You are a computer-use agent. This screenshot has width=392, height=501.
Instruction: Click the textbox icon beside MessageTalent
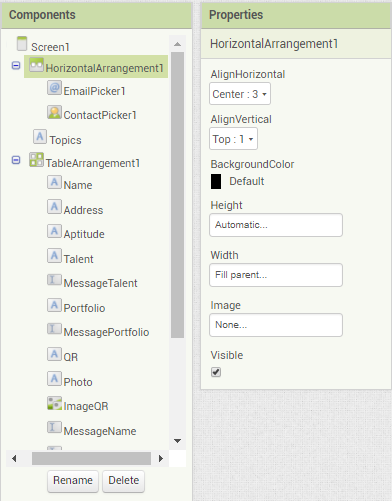click(54, 280)
